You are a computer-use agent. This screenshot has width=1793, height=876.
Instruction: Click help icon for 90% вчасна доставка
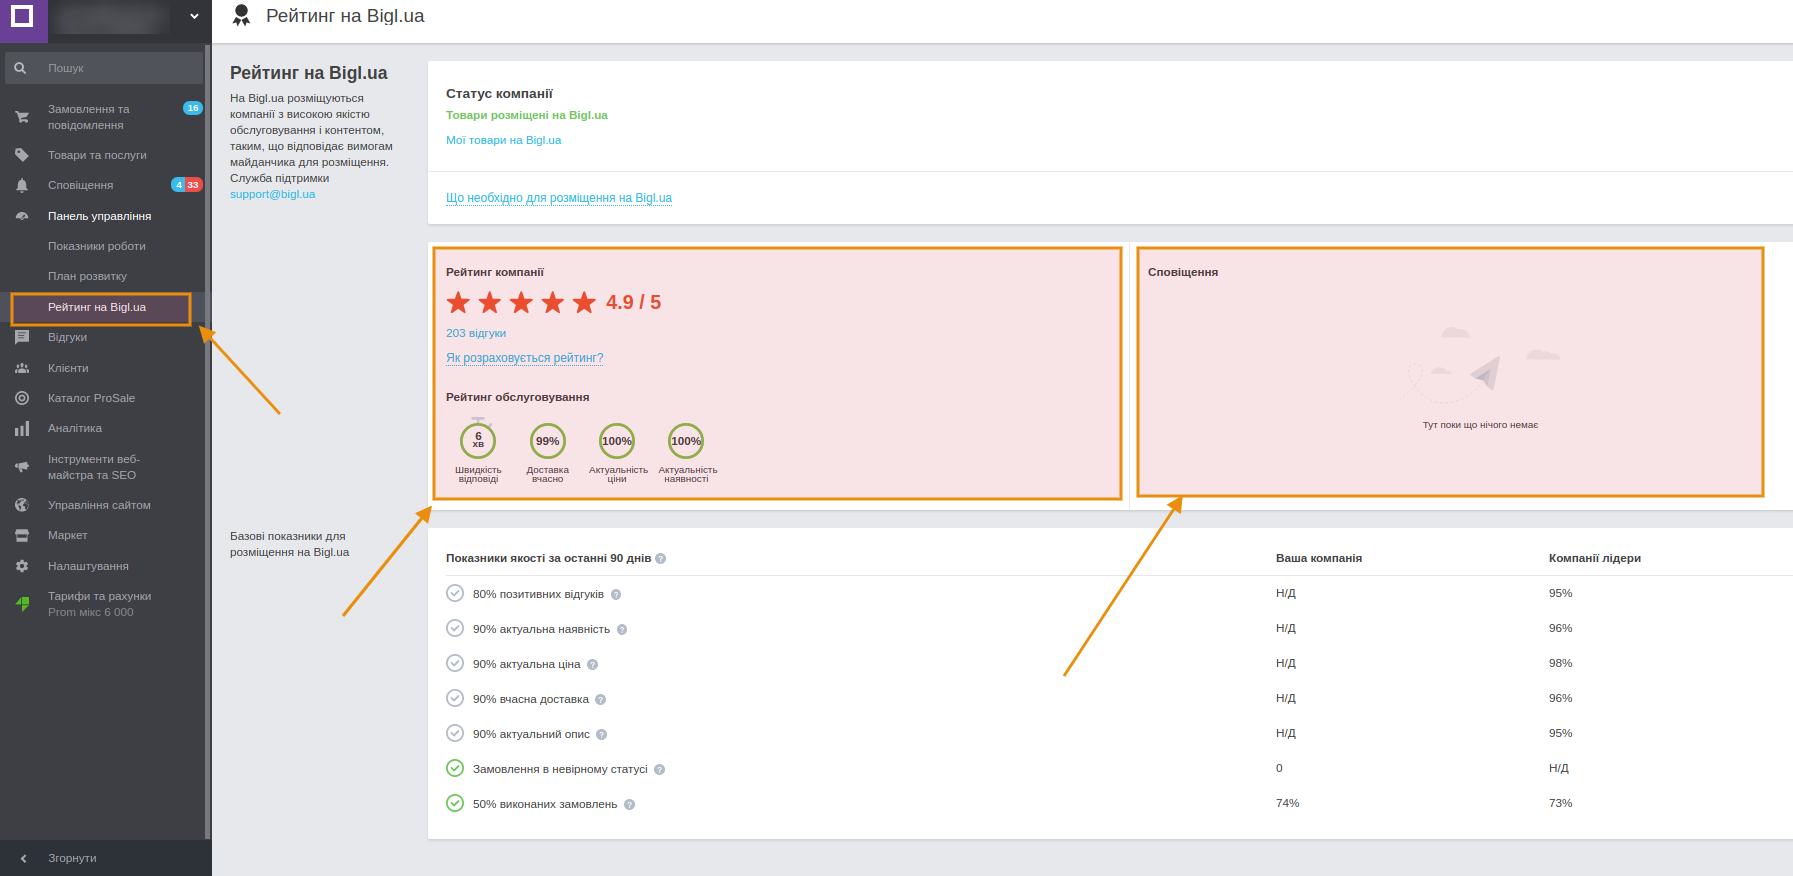[x=601, y=699]
